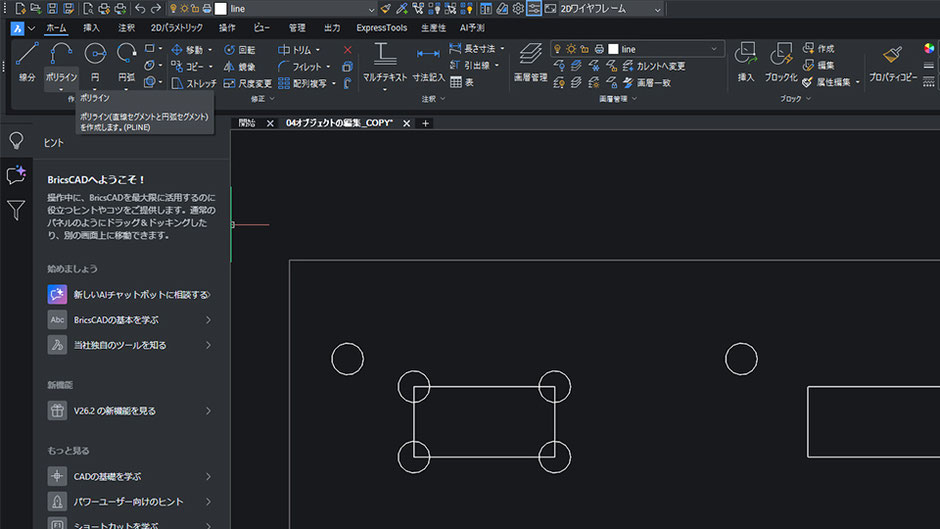Select the ポリライン (Polyline) tool

pyautogui.click(x=61, y=61)
